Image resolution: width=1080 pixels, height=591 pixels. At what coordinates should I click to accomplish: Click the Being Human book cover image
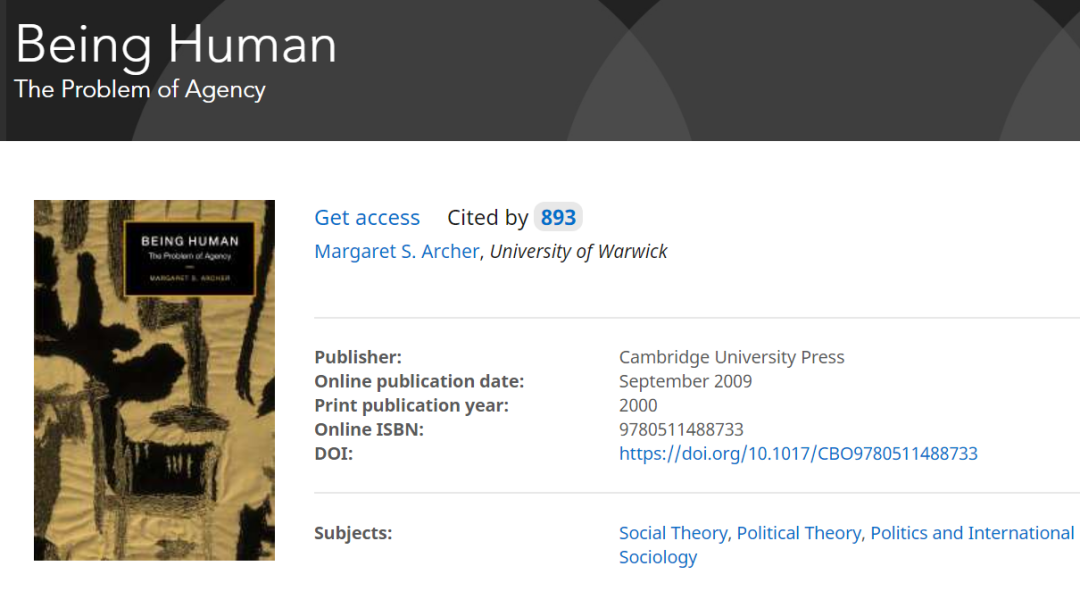154,420
